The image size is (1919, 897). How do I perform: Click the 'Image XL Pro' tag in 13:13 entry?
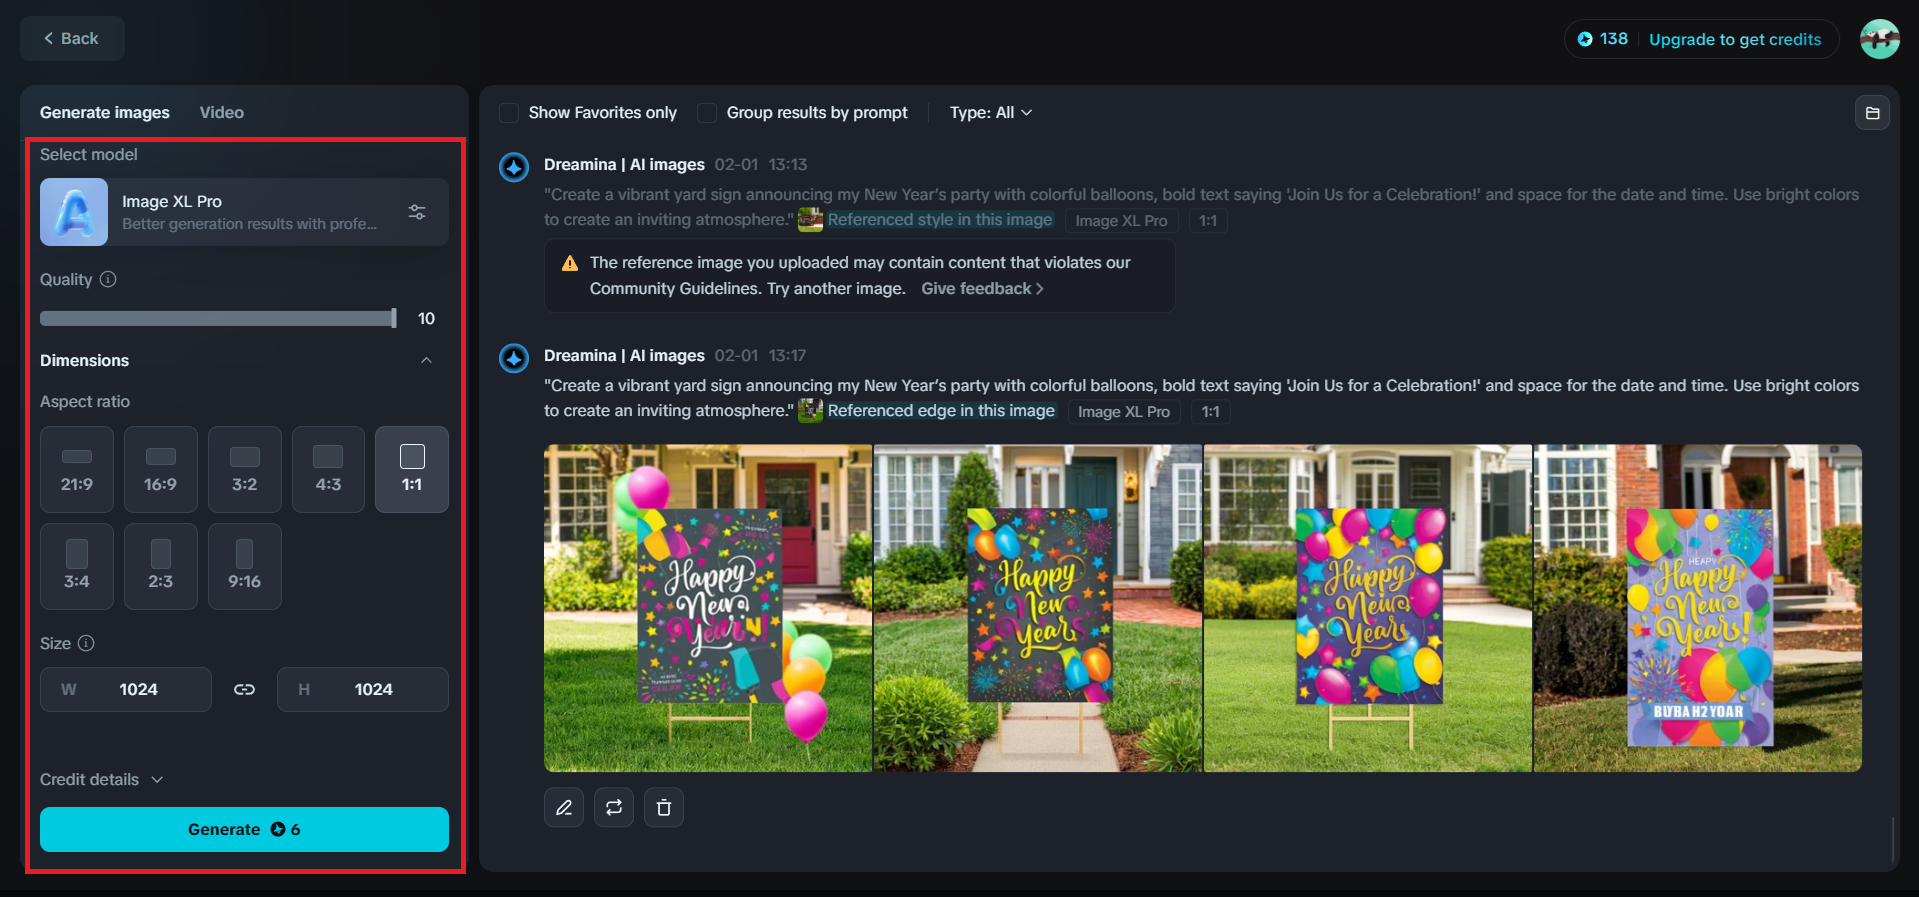point(1121,221)
